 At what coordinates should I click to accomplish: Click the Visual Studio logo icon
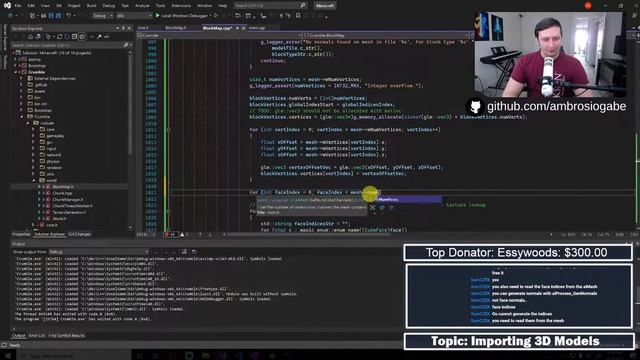click(7, 6)
